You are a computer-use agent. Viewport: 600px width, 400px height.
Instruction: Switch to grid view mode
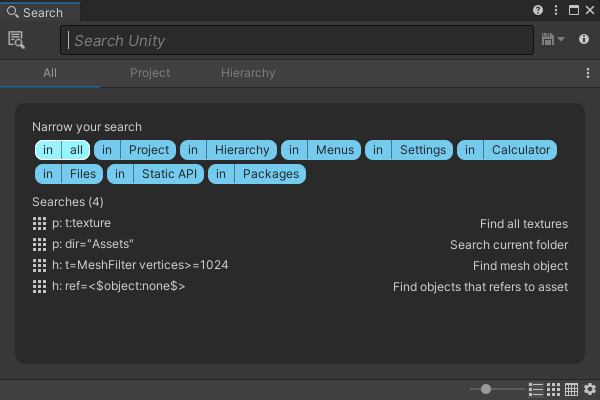553,389
